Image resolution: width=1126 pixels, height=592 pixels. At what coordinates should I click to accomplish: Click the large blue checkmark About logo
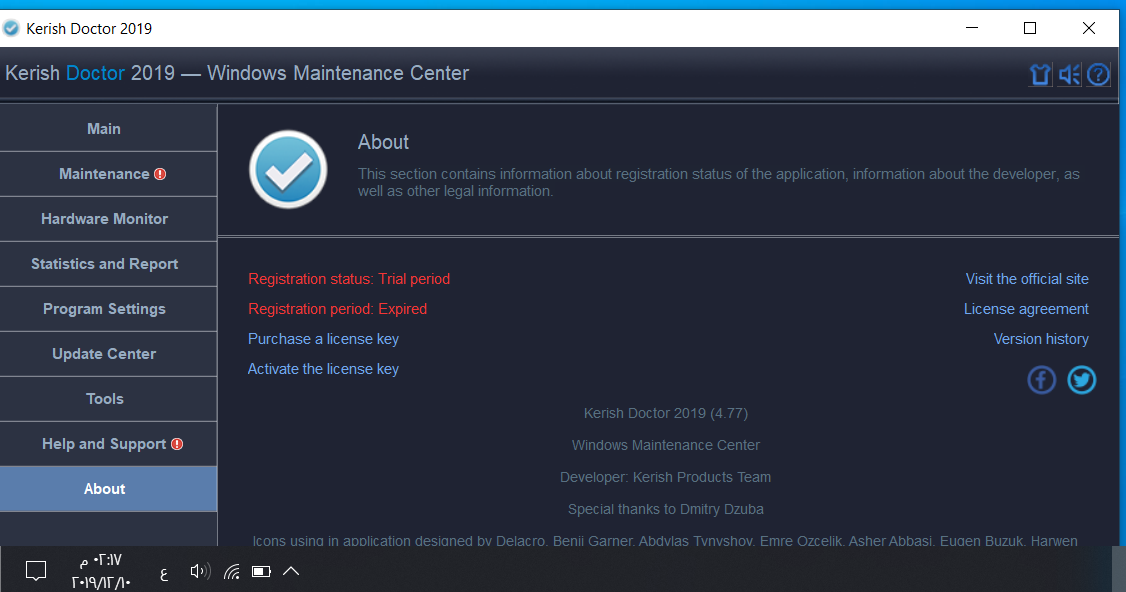288,170
